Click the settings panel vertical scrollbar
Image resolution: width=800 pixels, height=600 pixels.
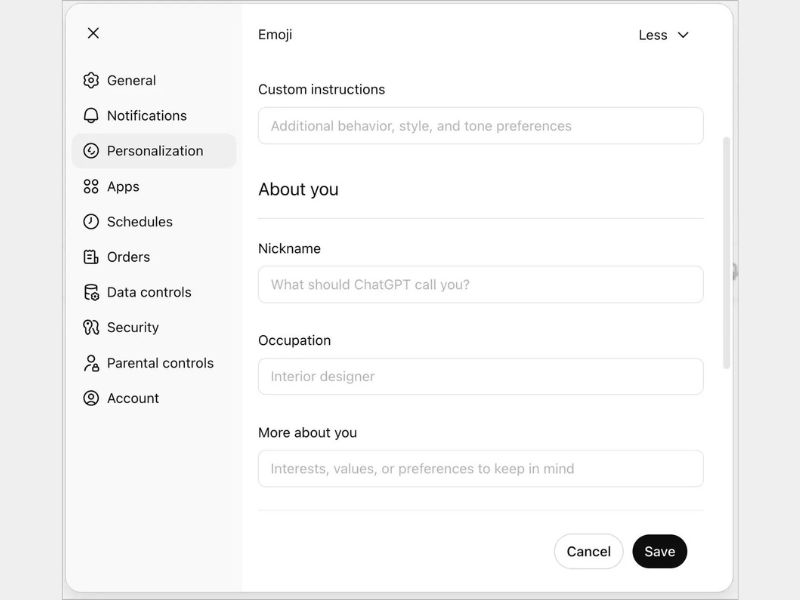click(727, 250)
